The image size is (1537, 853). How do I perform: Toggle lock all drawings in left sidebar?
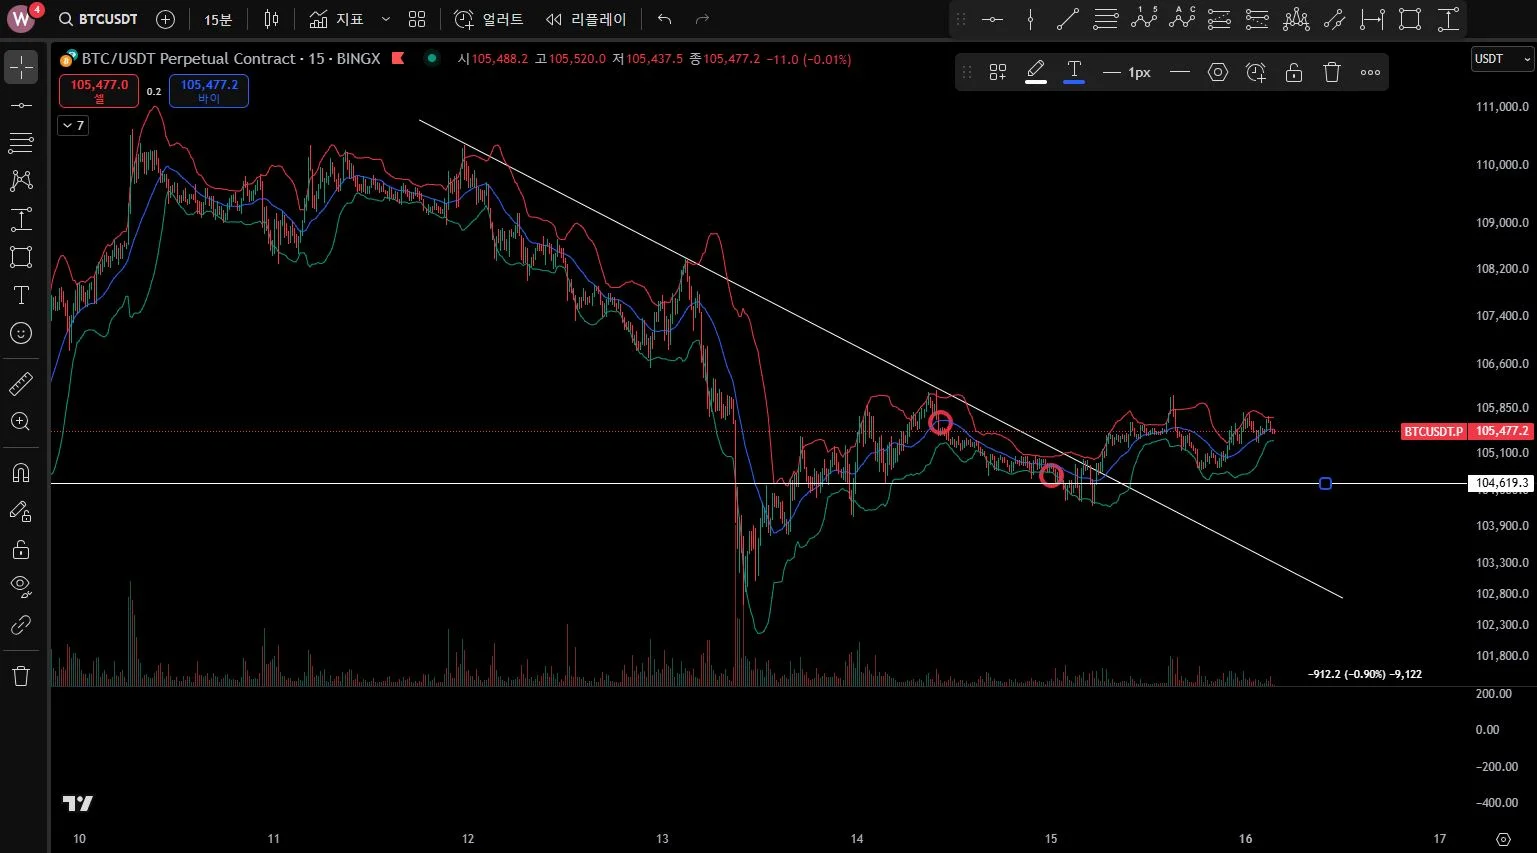[21, 550]
